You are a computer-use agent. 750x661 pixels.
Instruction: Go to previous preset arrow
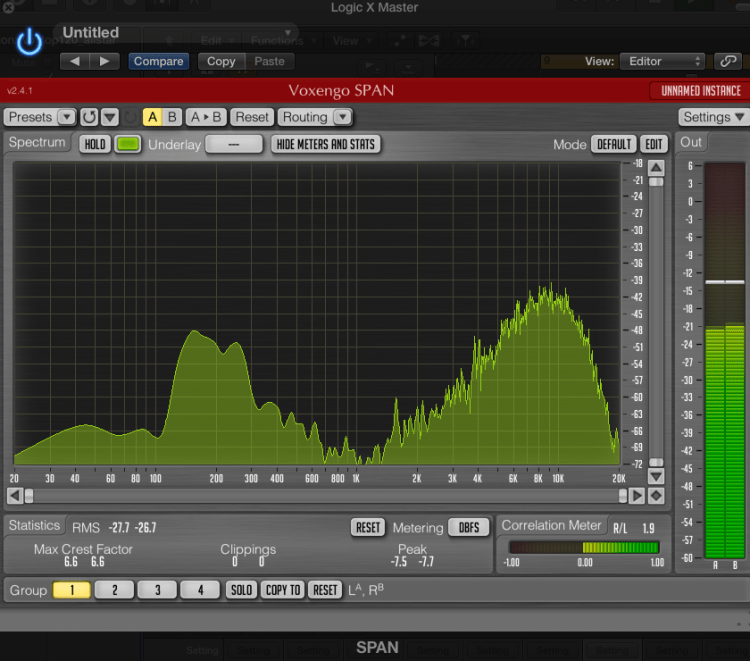pos(75,61)
